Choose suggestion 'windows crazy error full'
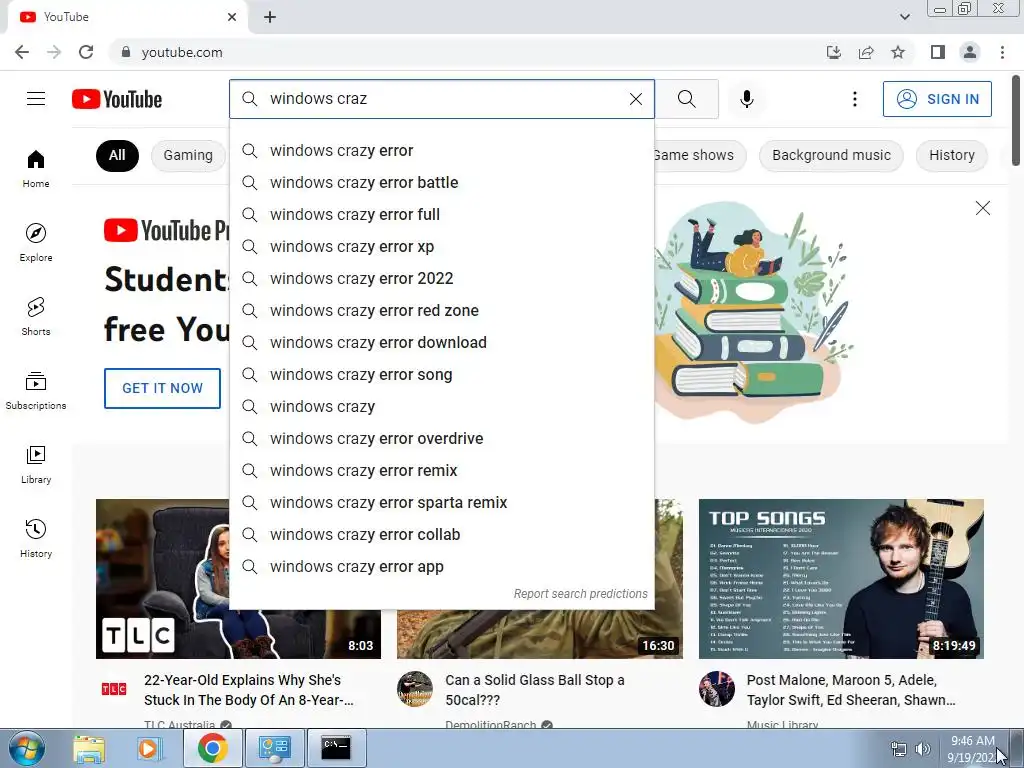This screenshot has width=1024, height=768. click(x=442, y=215)
